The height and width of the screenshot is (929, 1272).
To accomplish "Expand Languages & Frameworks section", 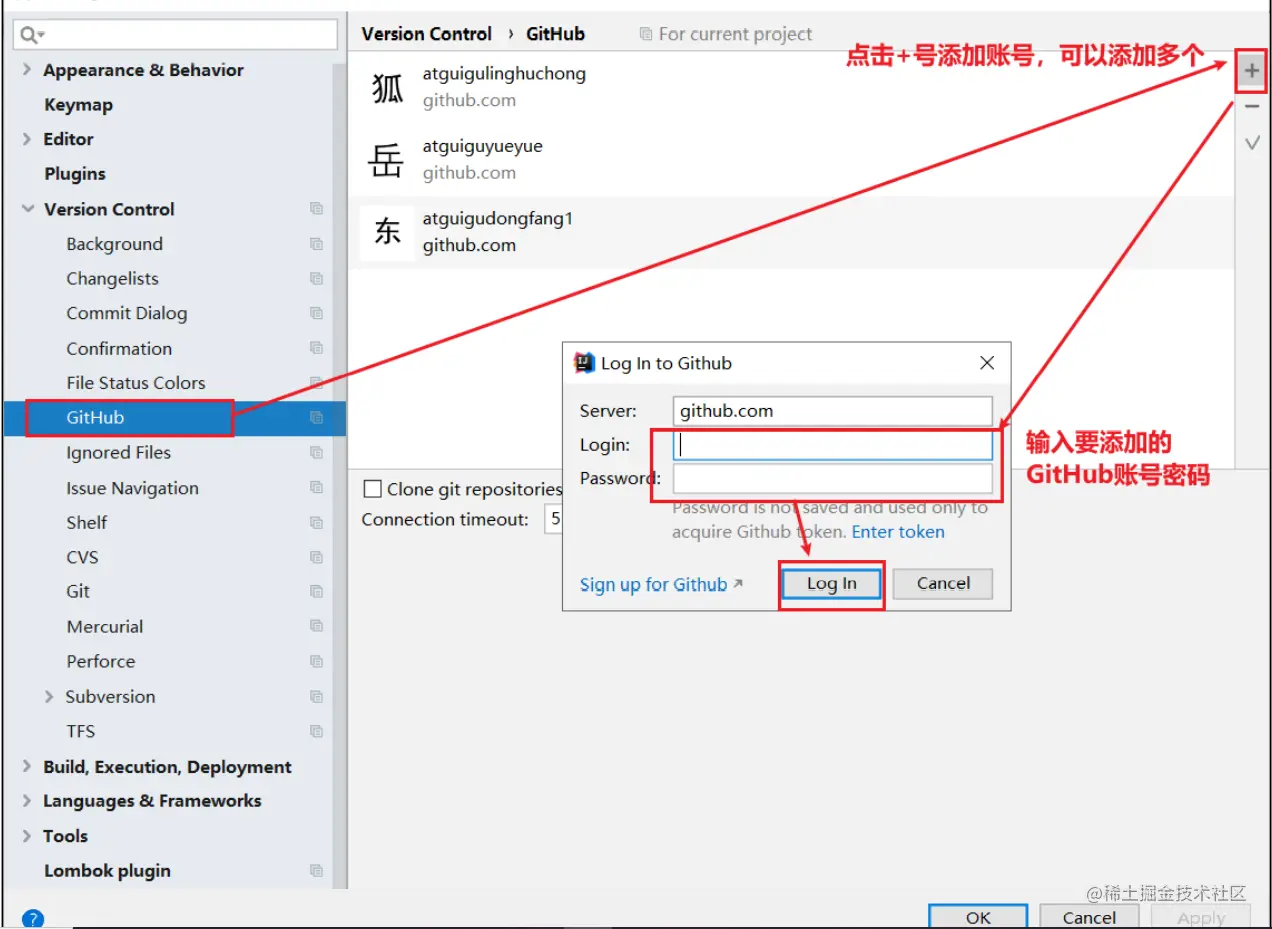I will tap(27, 801).
